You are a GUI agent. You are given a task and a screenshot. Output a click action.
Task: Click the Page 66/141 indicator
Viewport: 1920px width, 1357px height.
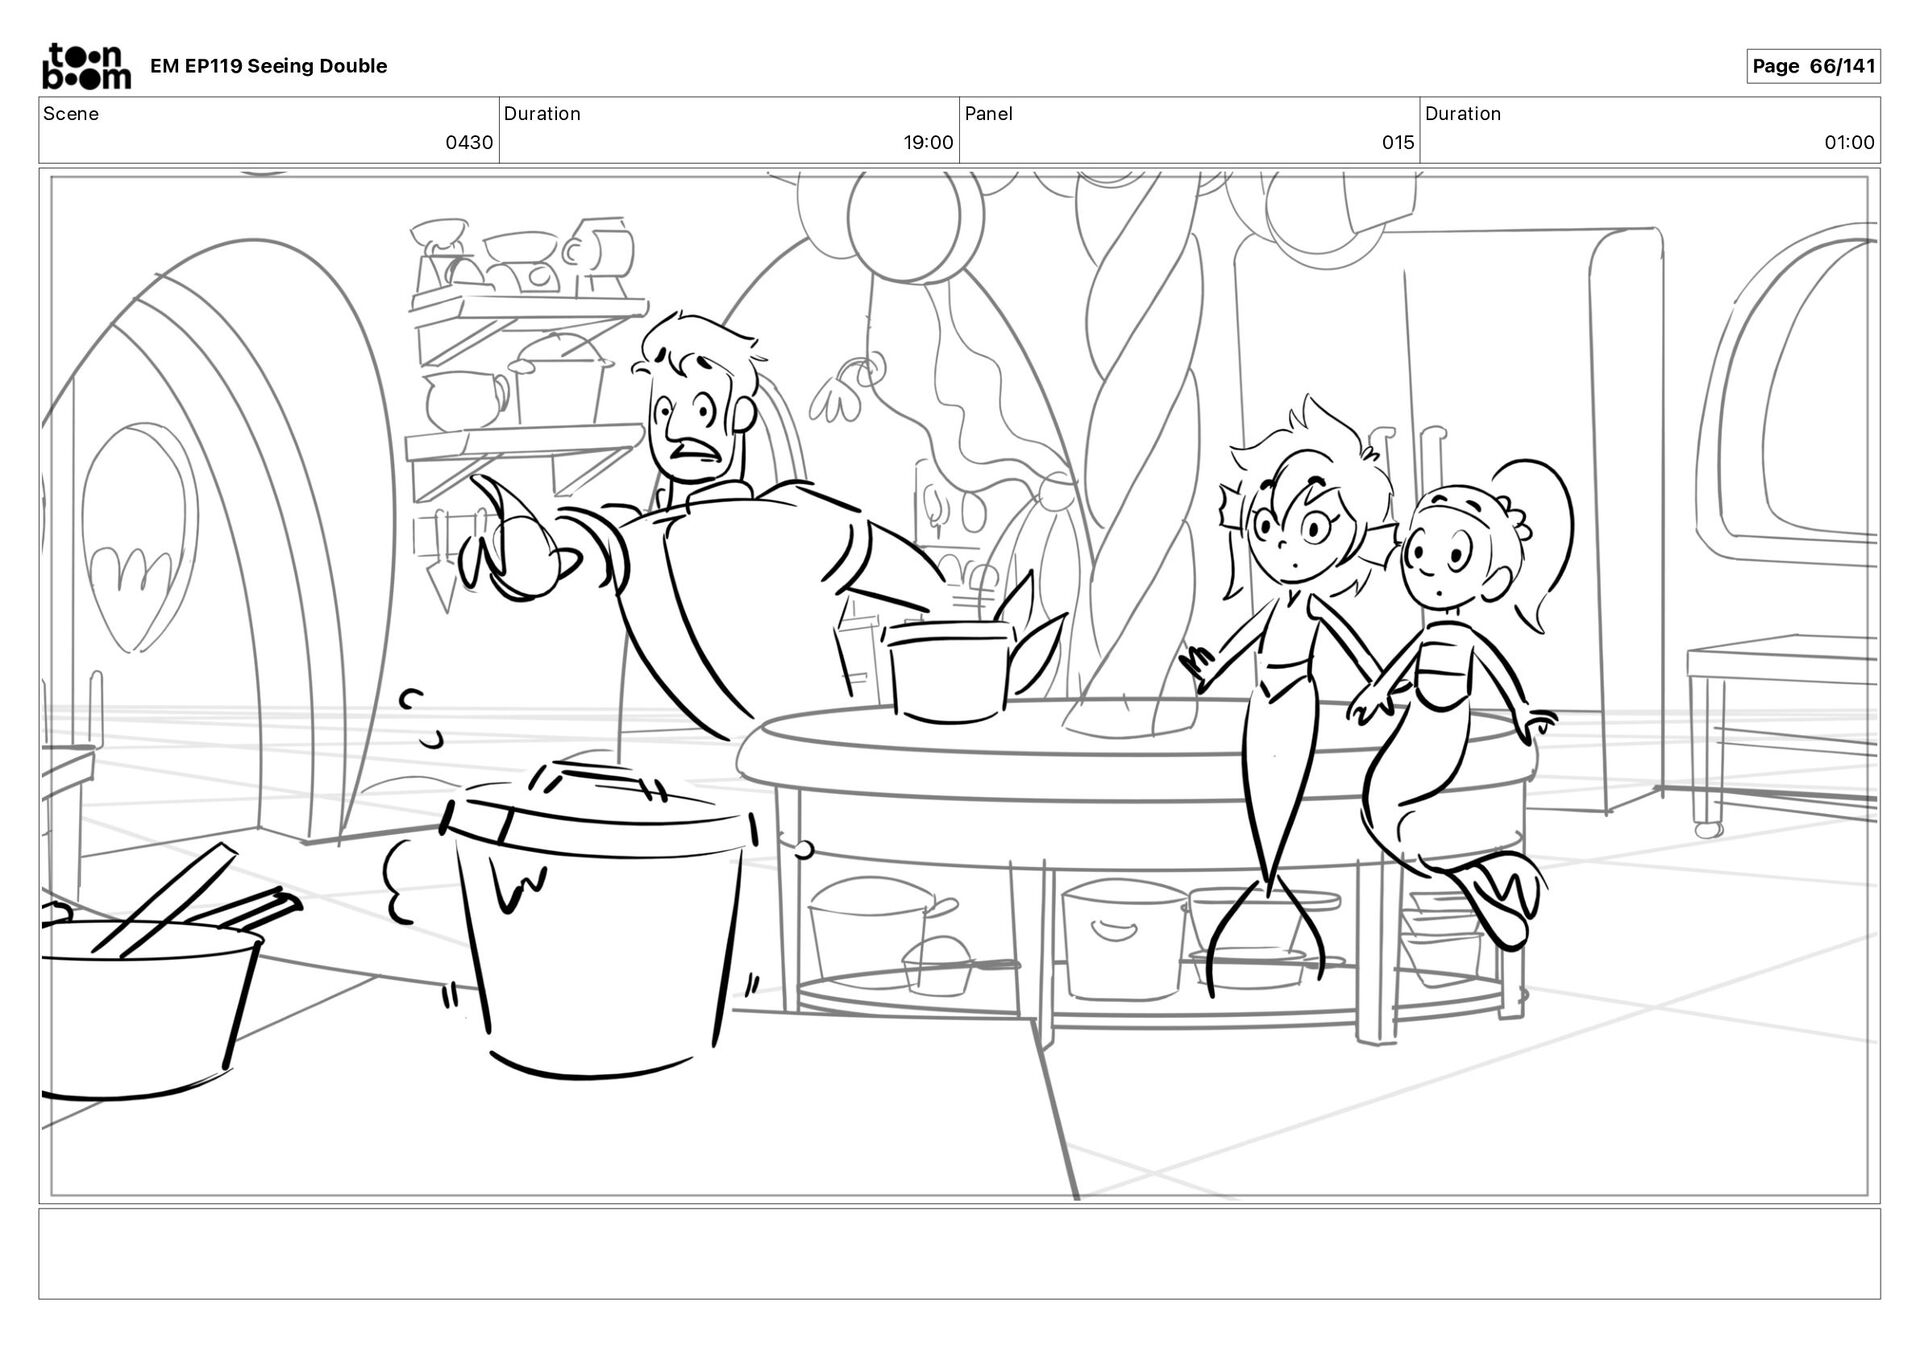(1812, 66)
